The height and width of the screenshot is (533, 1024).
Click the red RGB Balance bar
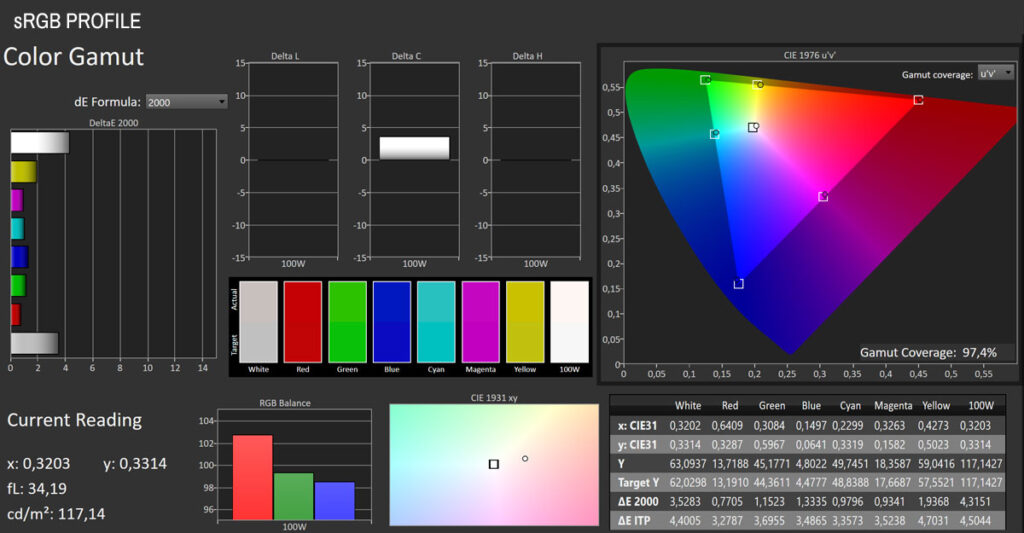coord(253,477)
